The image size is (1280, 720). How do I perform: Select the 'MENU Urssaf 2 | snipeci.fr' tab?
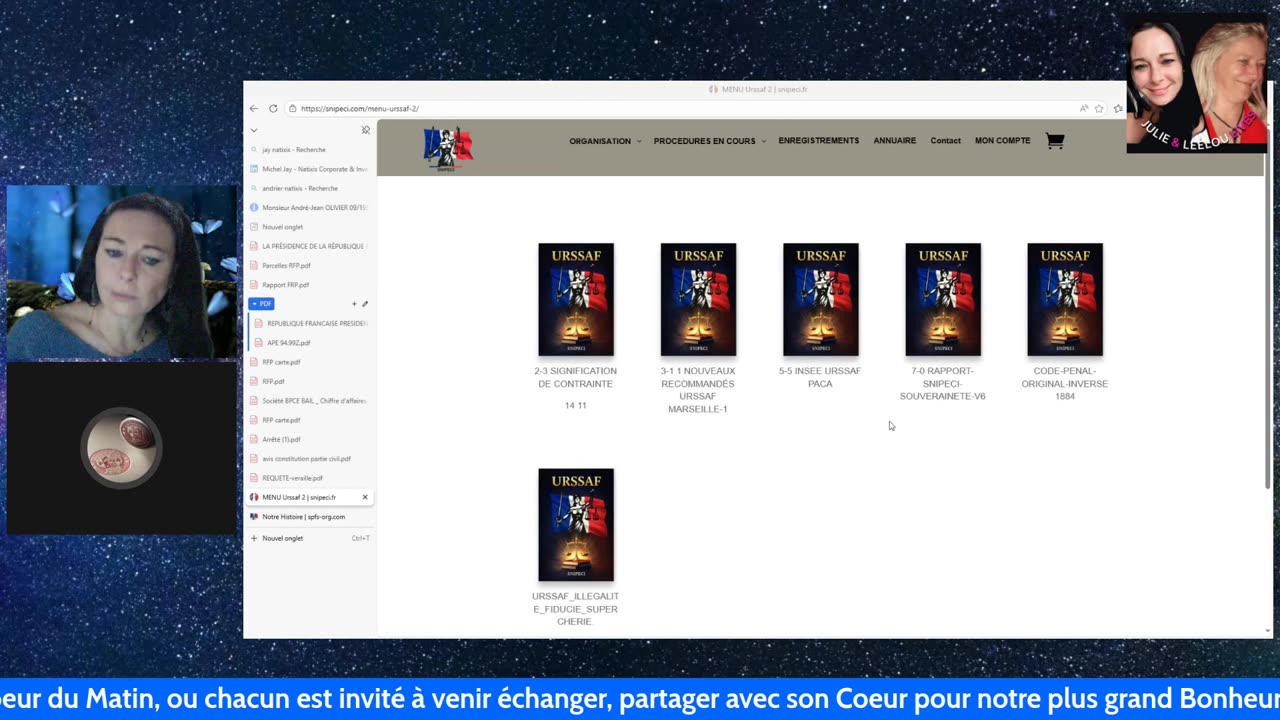[310, 497]
